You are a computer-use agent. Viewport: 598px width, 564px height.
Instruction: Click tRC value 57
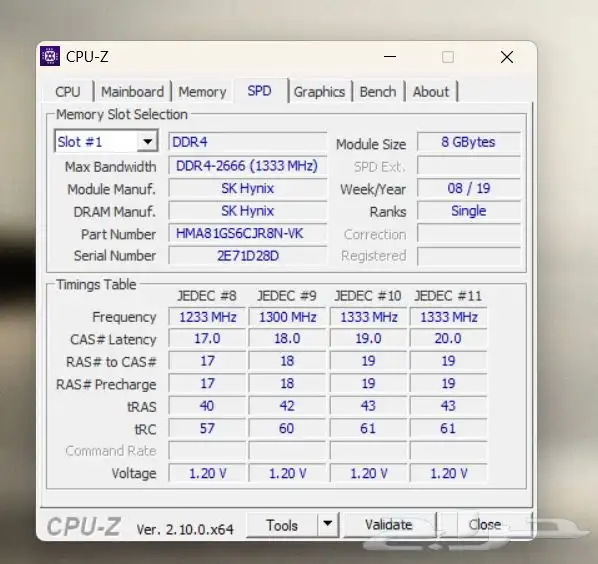[x=207, y=428]
